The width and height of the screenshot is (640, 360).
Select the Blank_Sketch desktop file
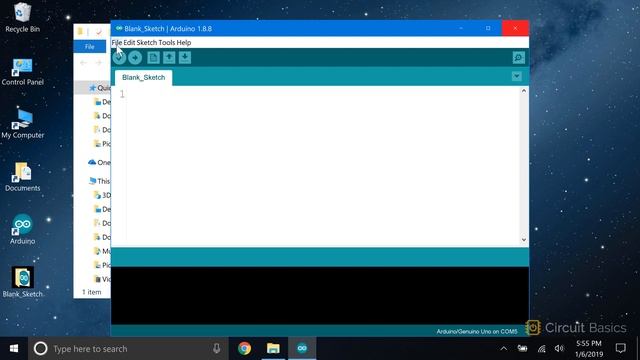click(x=22, y=282)
